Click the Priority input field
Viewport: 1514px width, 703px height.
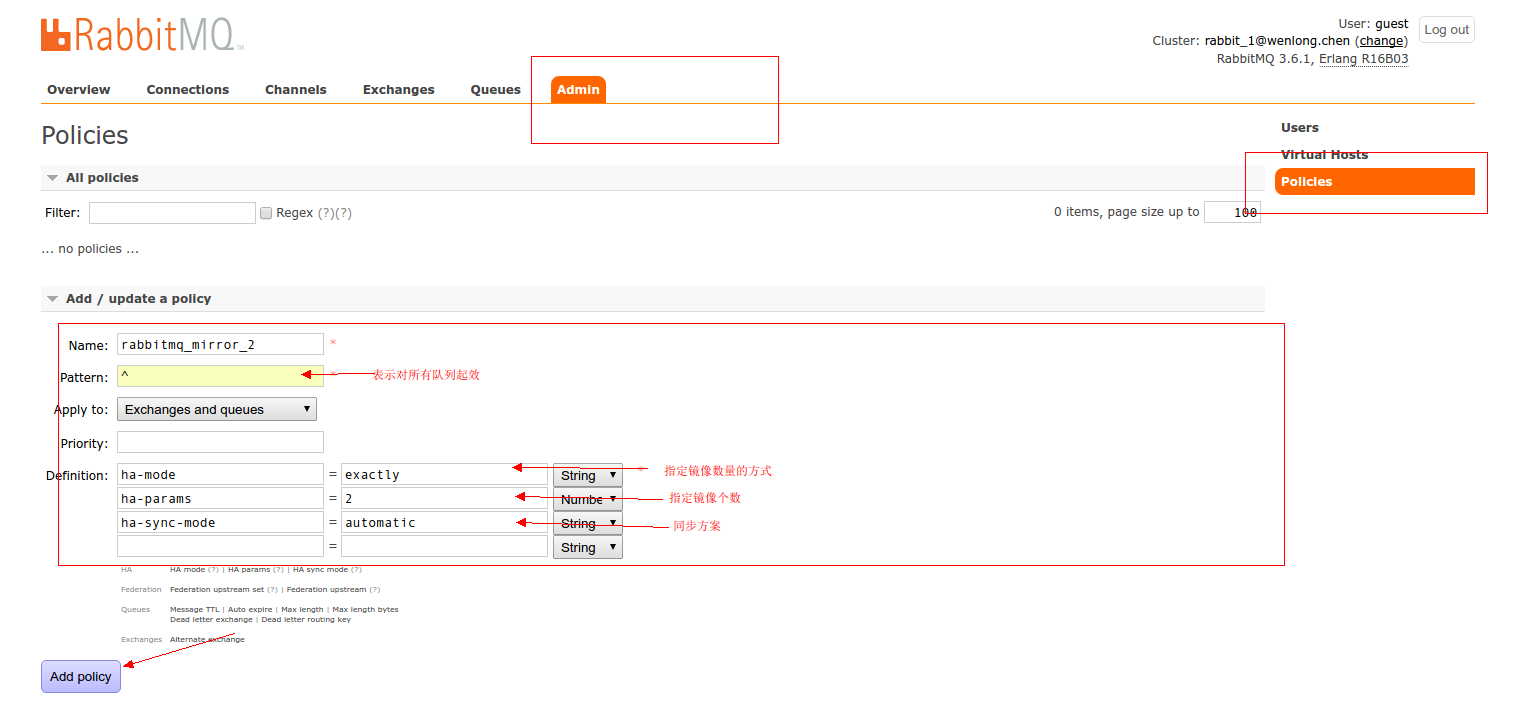click(220, 442)
